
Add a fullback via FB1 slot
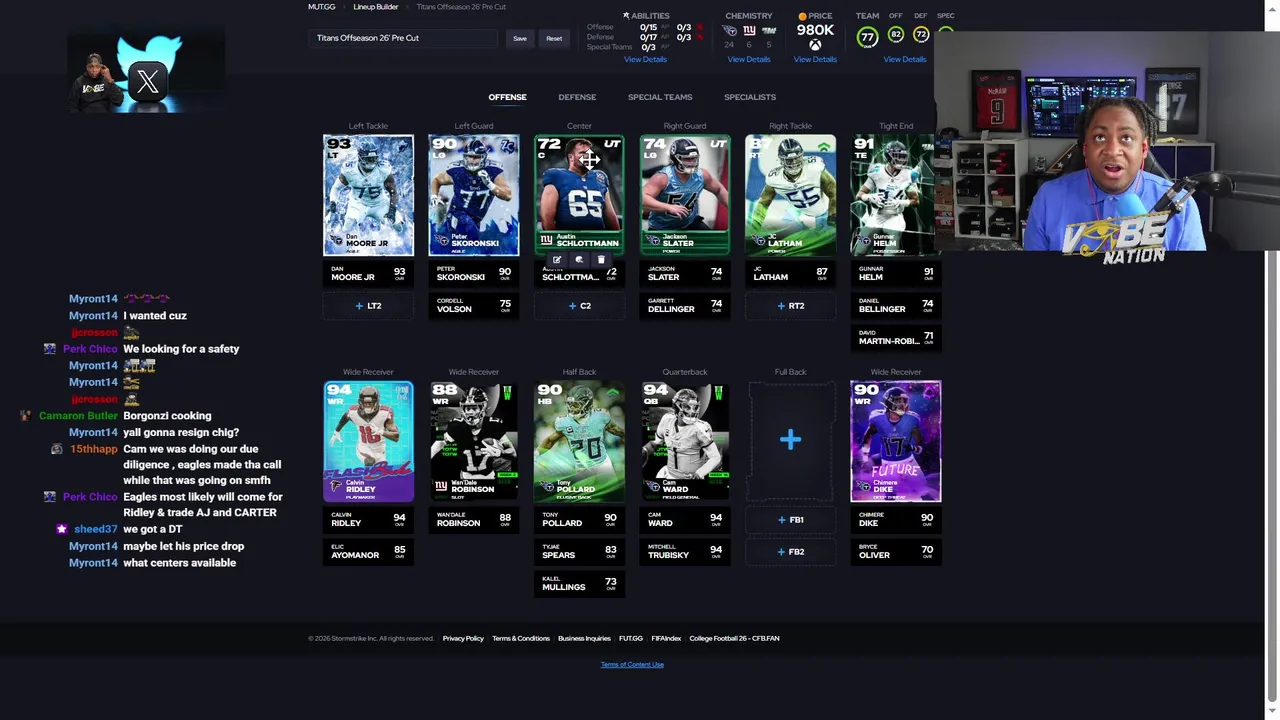790,520
